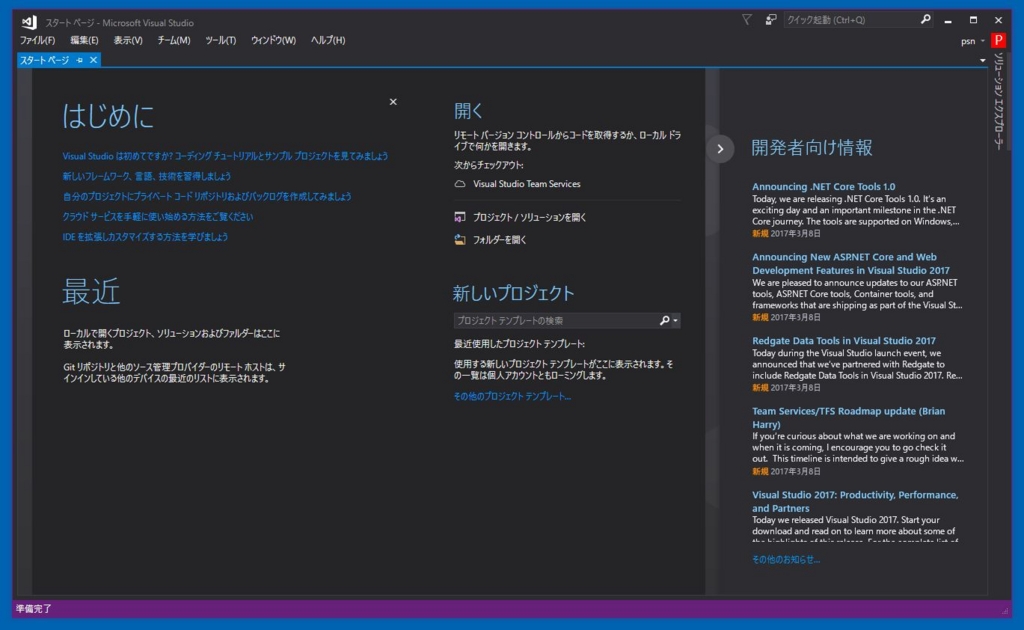Click the window resize grip in status bar
Image resolution: width=1024 pixels, height=630 pixels.
click(1005, 610)
